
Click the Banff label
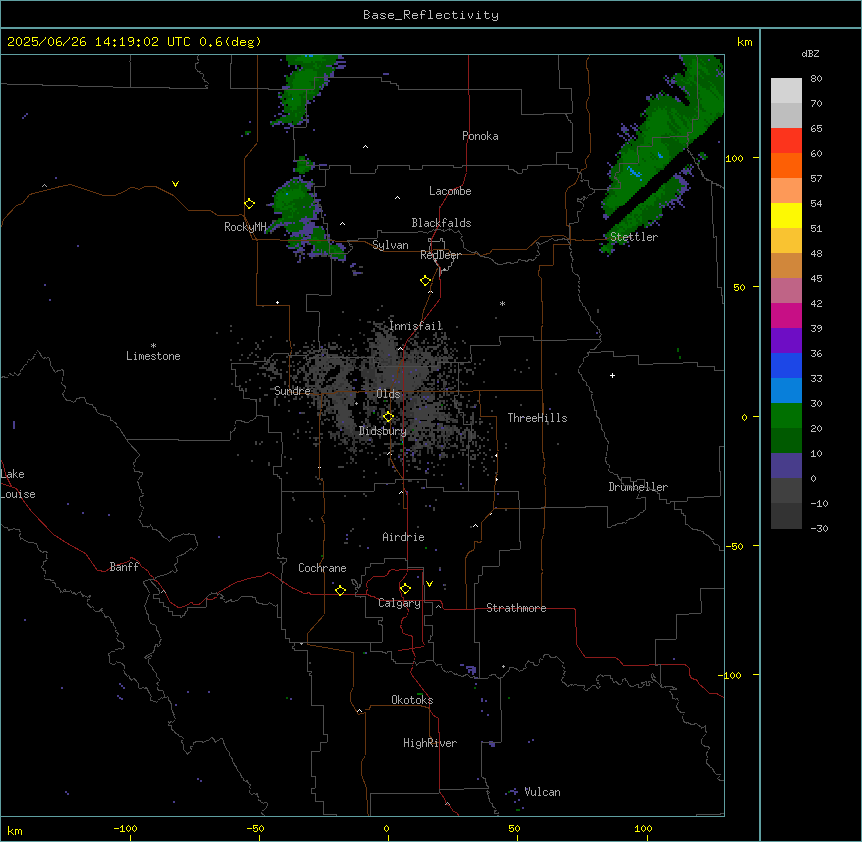tap(124, 567)
